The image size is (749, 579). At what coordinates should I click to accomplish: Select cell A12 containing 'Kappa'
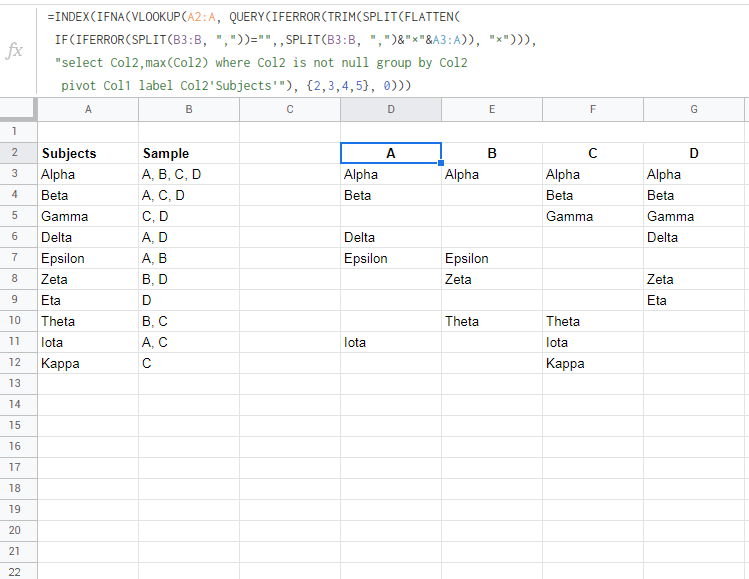click(x=88, y=363)
